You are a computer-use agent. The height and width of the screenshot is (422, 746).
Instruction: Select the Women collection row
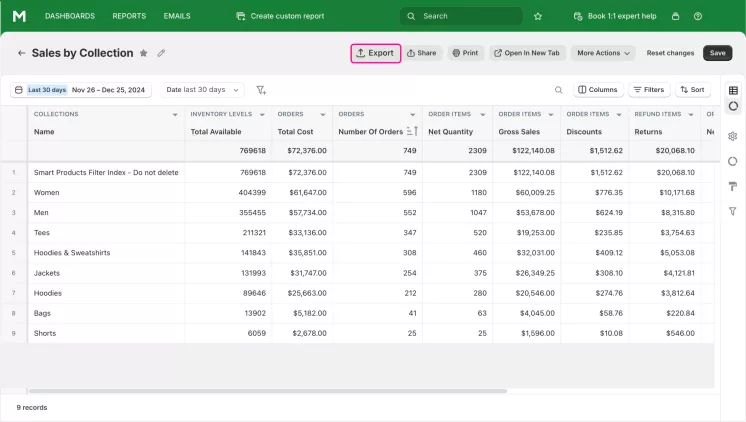(x=357, y=193)
